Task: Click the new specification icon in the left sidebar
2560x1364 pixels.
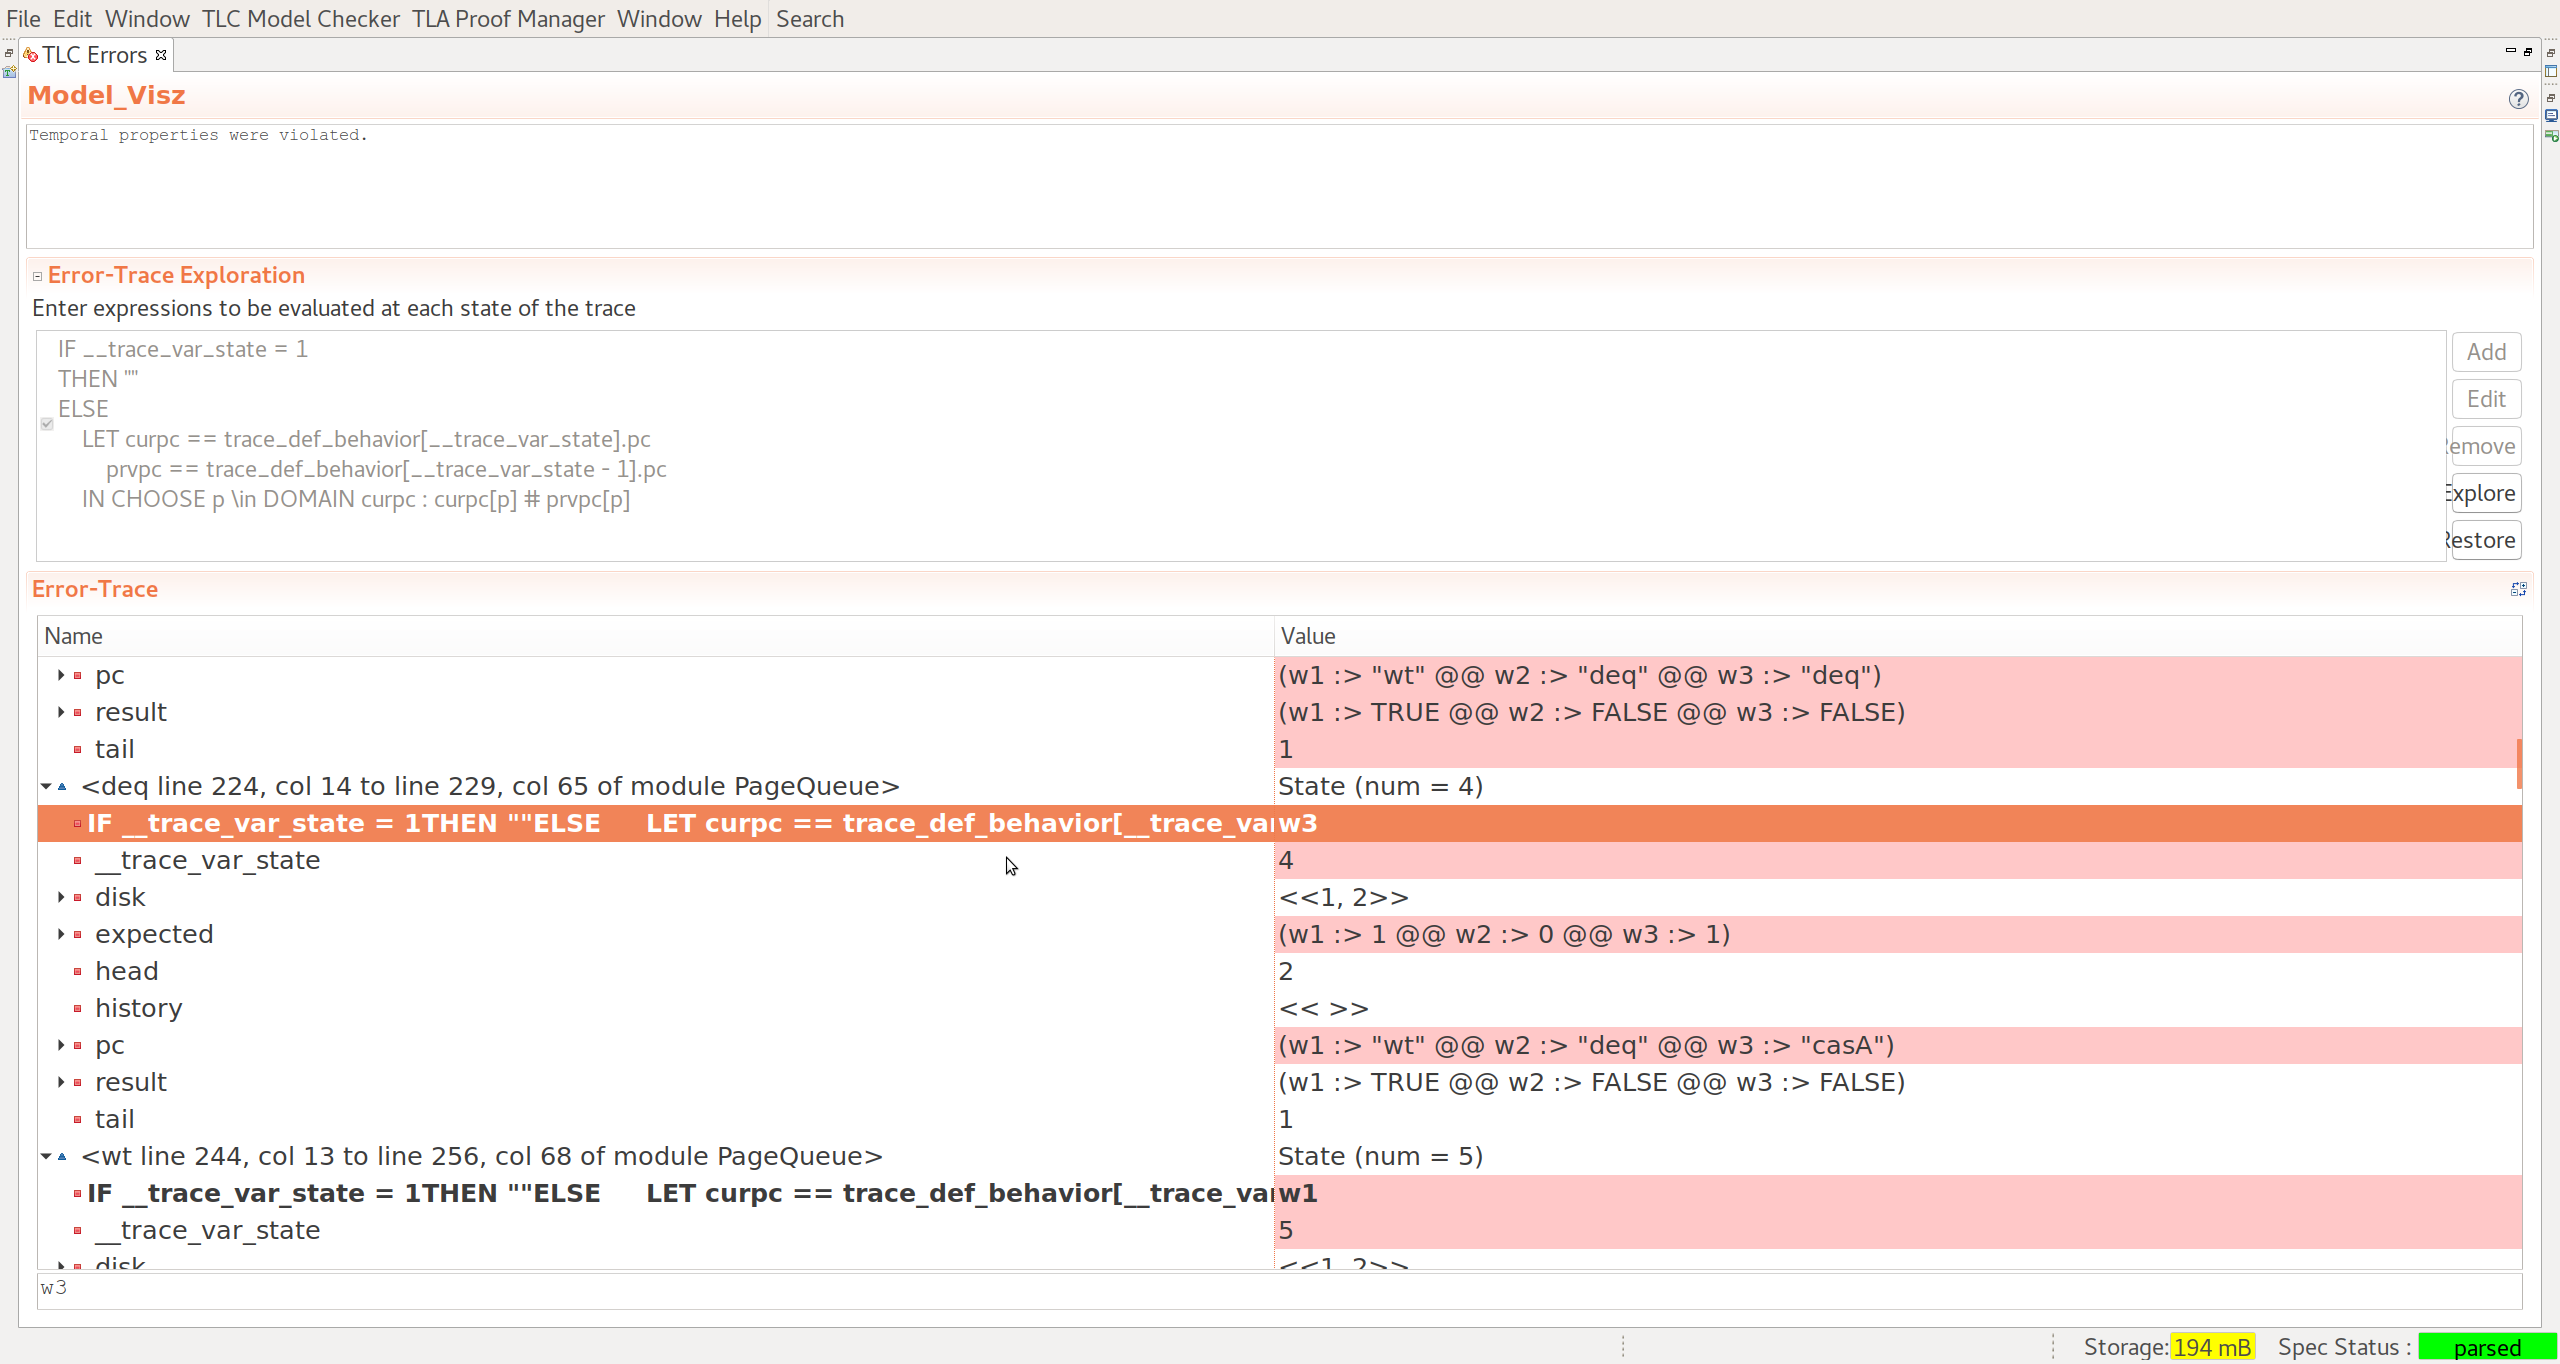Action: point(10,72)
